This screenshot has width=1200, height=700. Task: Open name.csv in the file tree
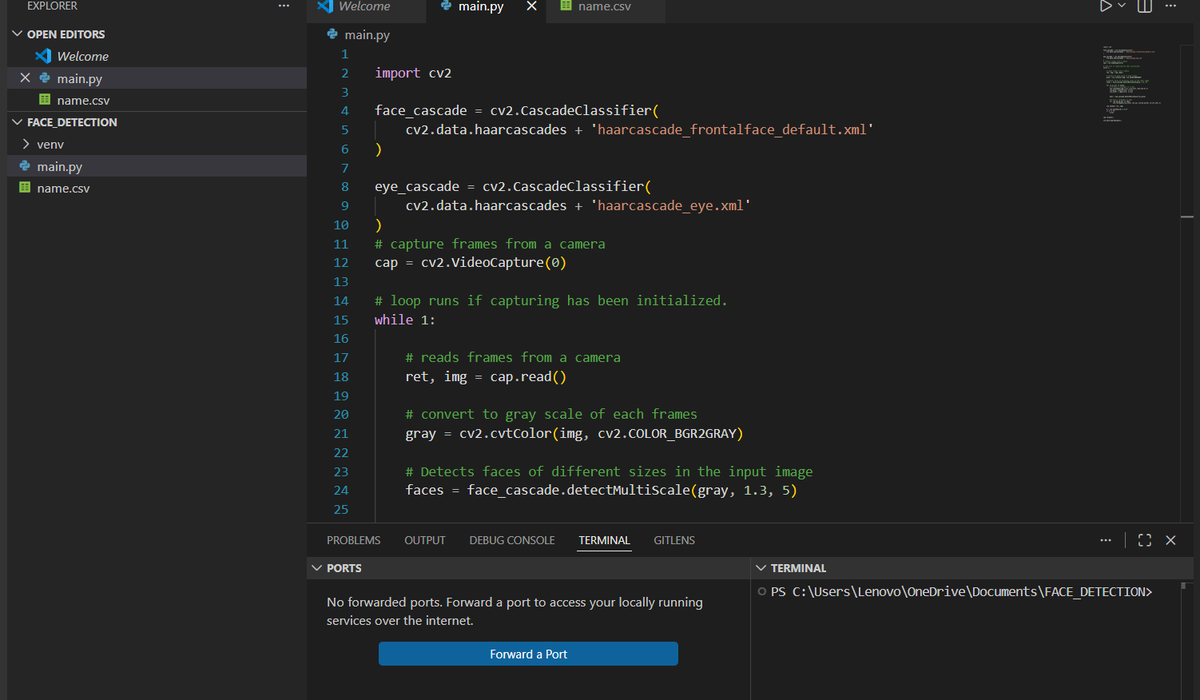coord(63,188)
